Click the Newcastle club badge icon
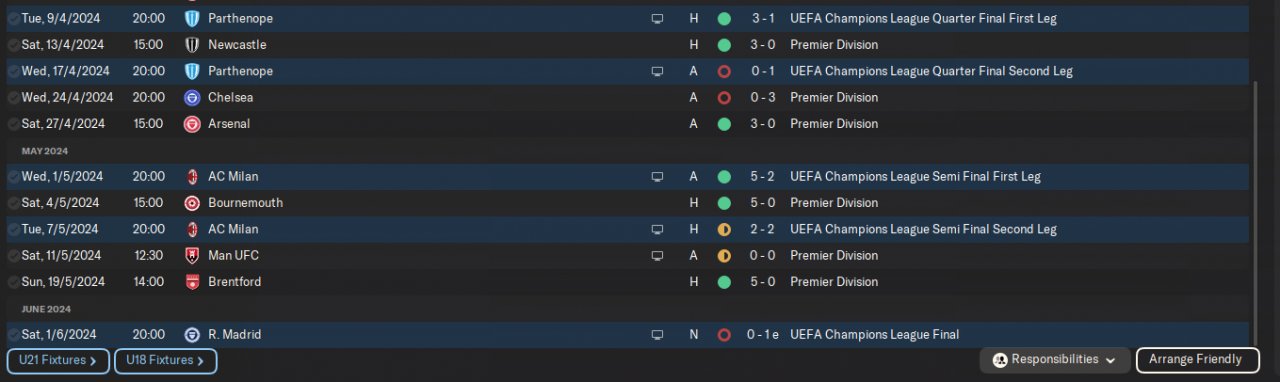The image size is (1280, 382). [192, 45]
